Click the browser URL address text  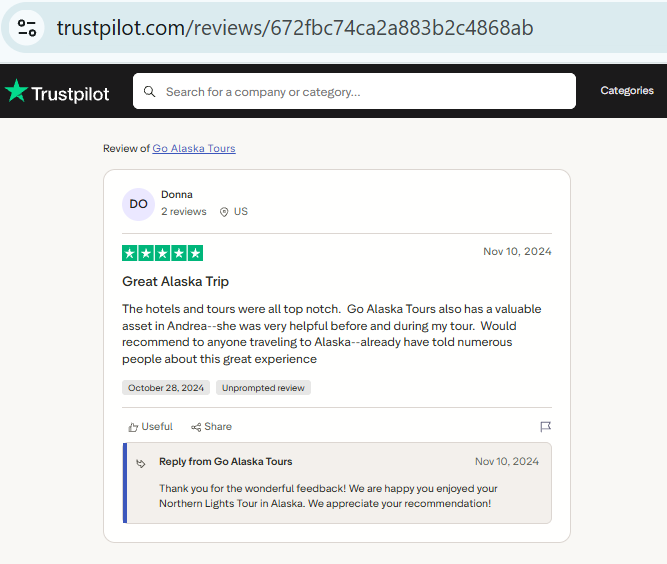[x=295, y=28]
